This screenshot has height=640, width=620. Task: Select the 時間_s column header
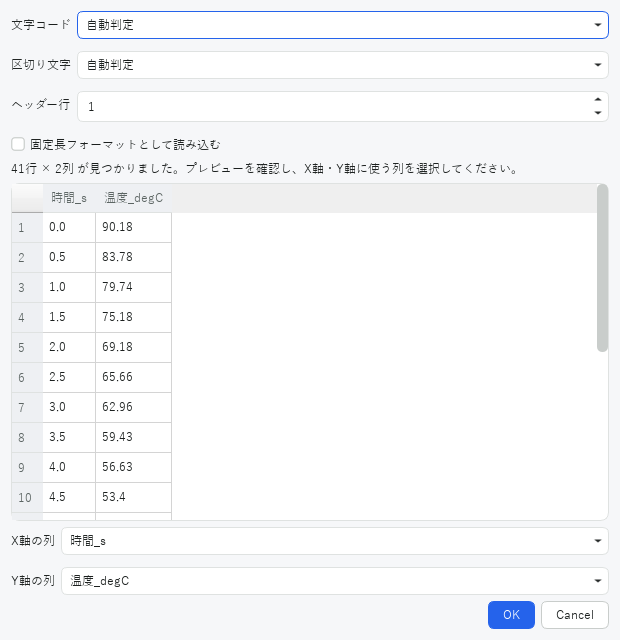coord(69,198)
